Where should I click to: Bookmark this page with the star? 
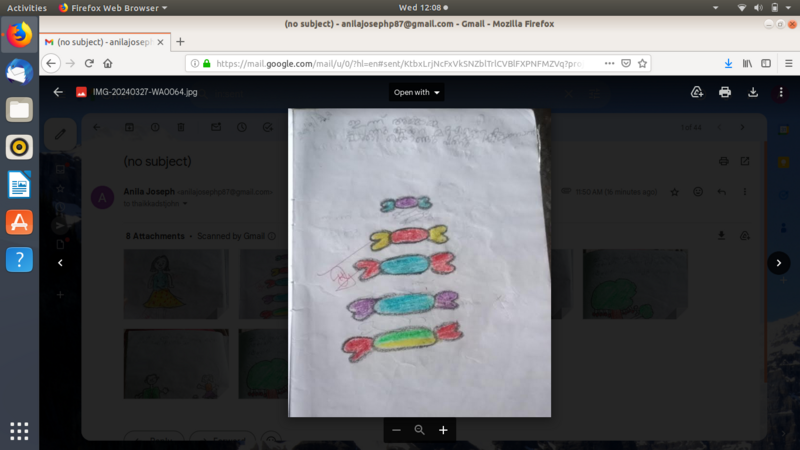tap(643, 63)
